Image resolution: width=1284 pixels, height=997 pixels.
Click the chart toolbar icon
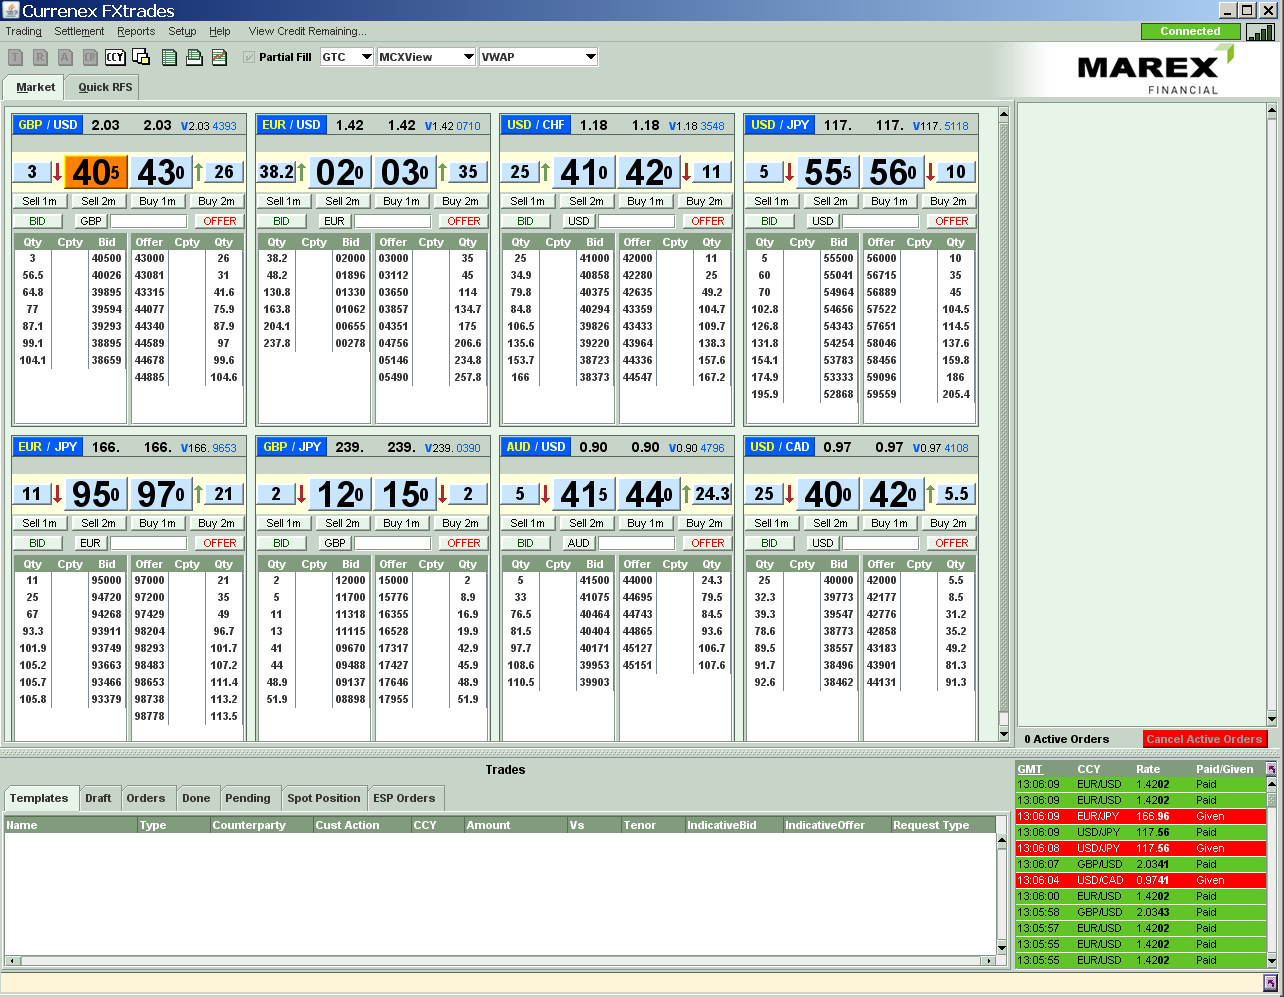[219, 57]
